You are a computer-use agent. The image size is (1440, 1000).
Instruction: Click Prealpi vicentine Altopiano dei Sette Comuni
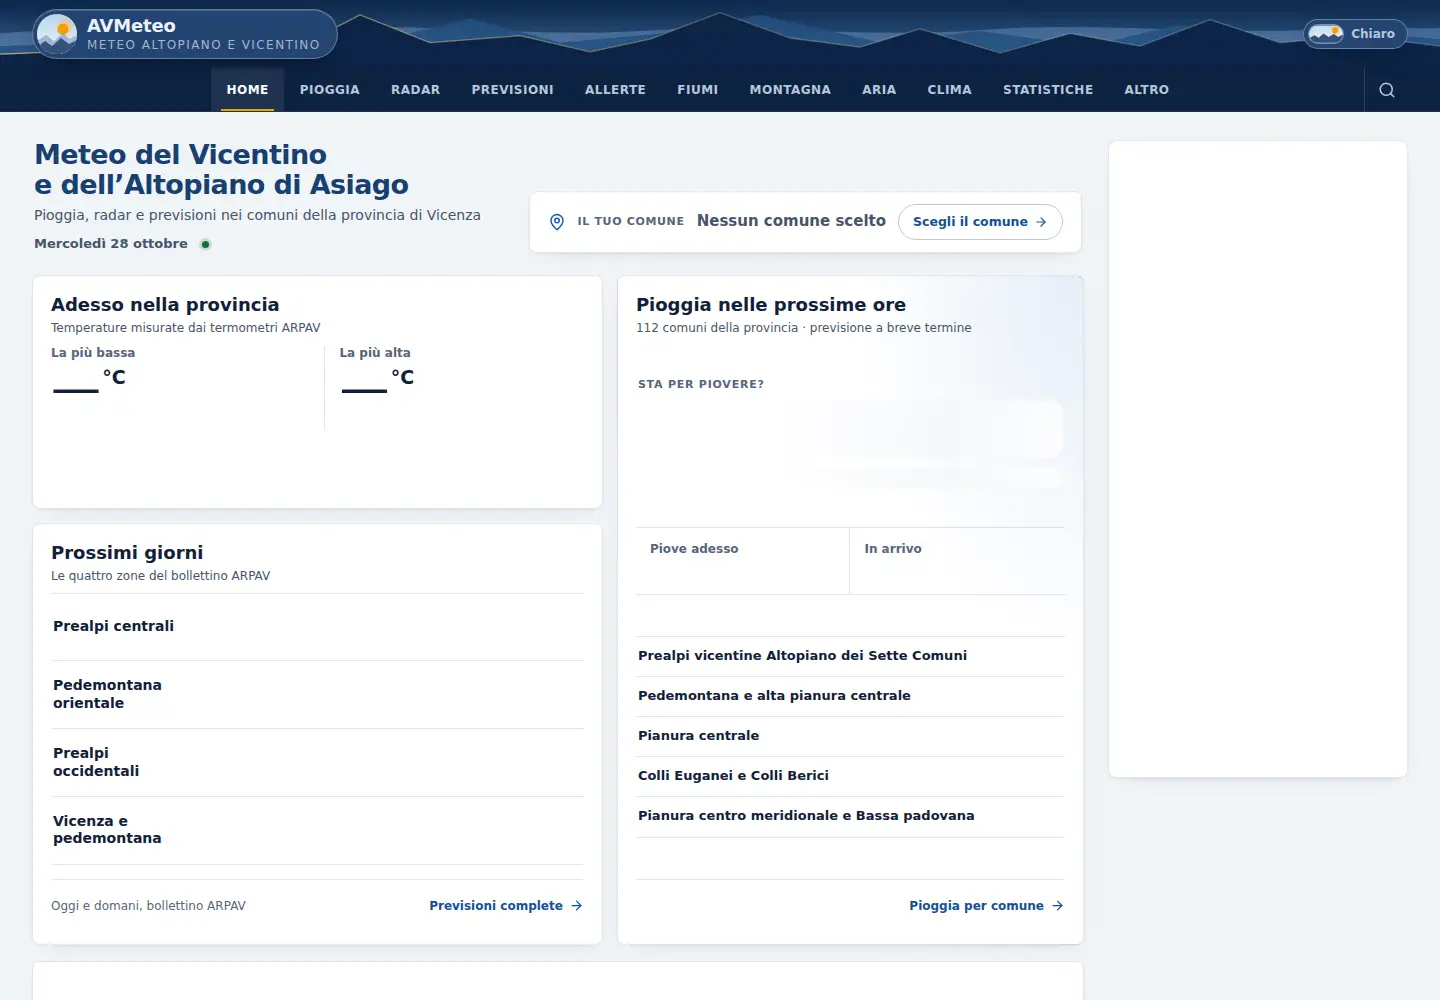850,657
